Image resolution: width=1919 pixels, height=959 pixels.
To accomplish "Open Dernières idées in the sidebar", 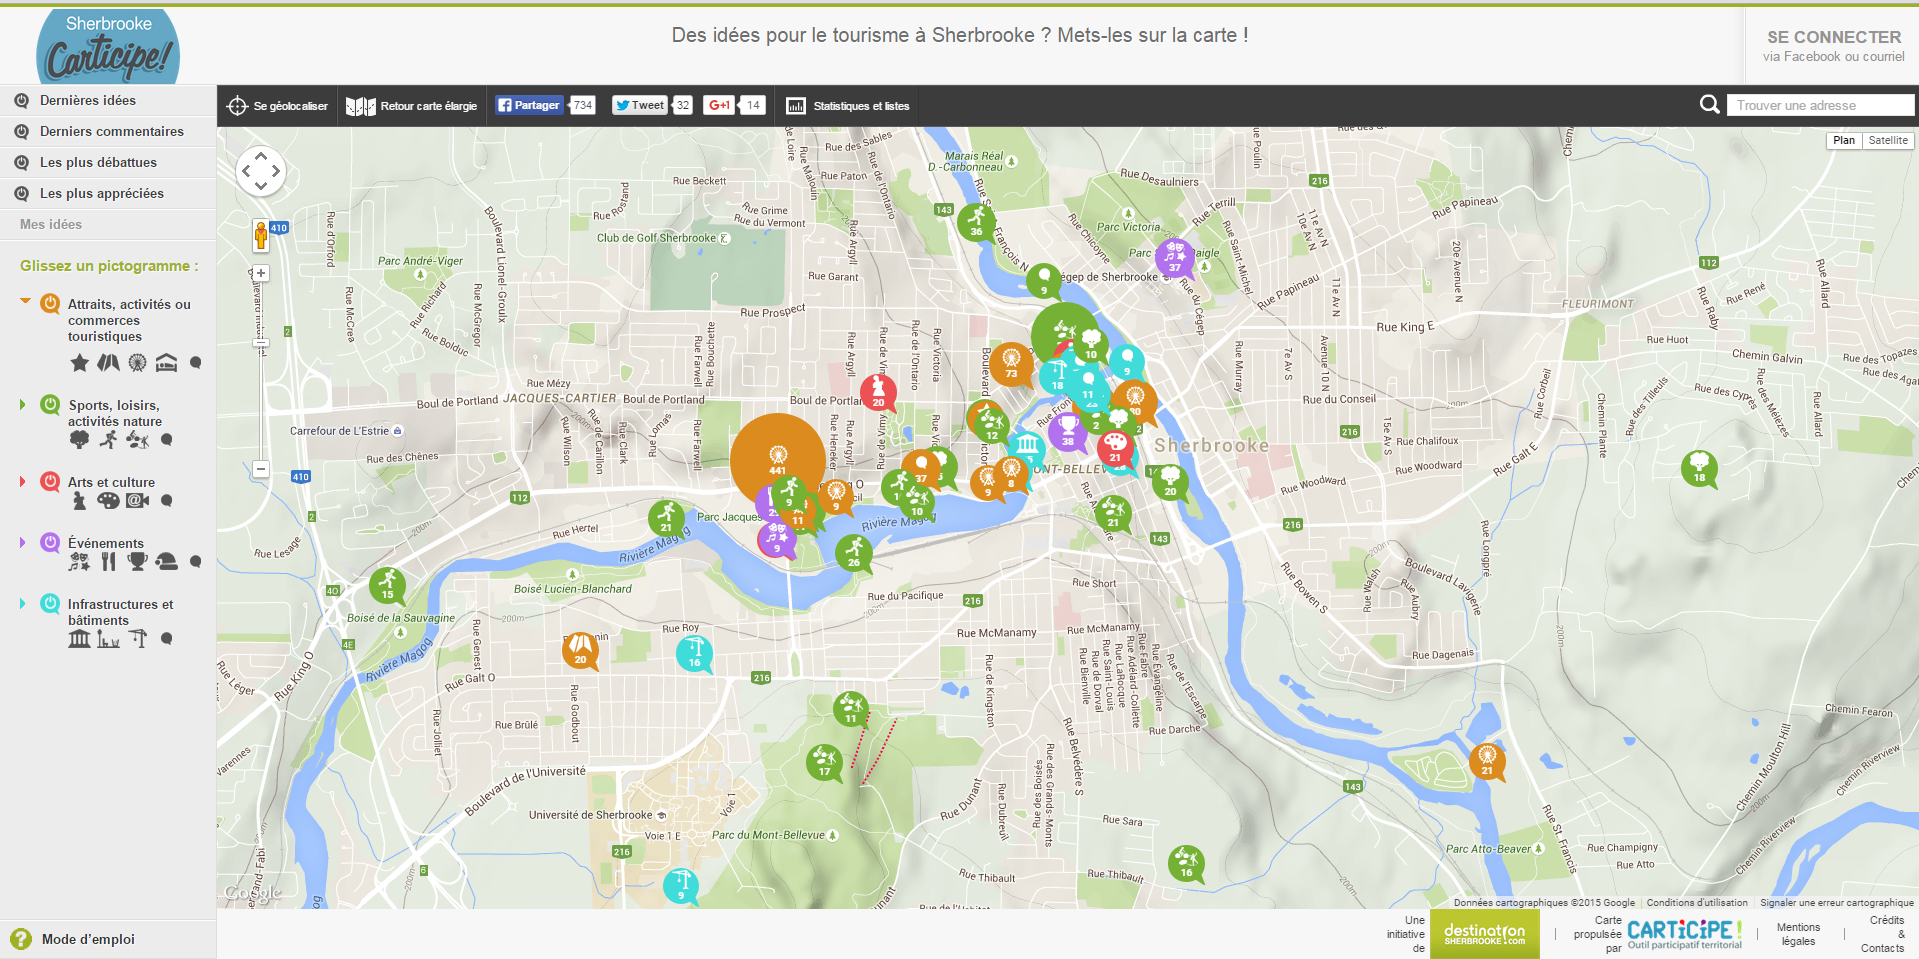I will click(x=88, y=100).
